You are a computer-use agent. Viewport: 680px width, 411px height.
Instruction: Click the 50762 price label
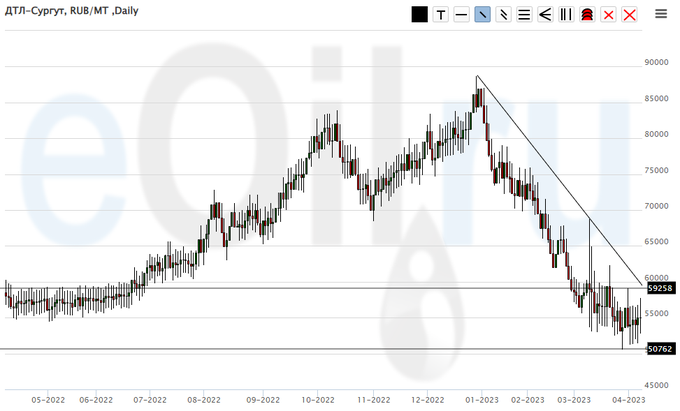coord(658,349)
